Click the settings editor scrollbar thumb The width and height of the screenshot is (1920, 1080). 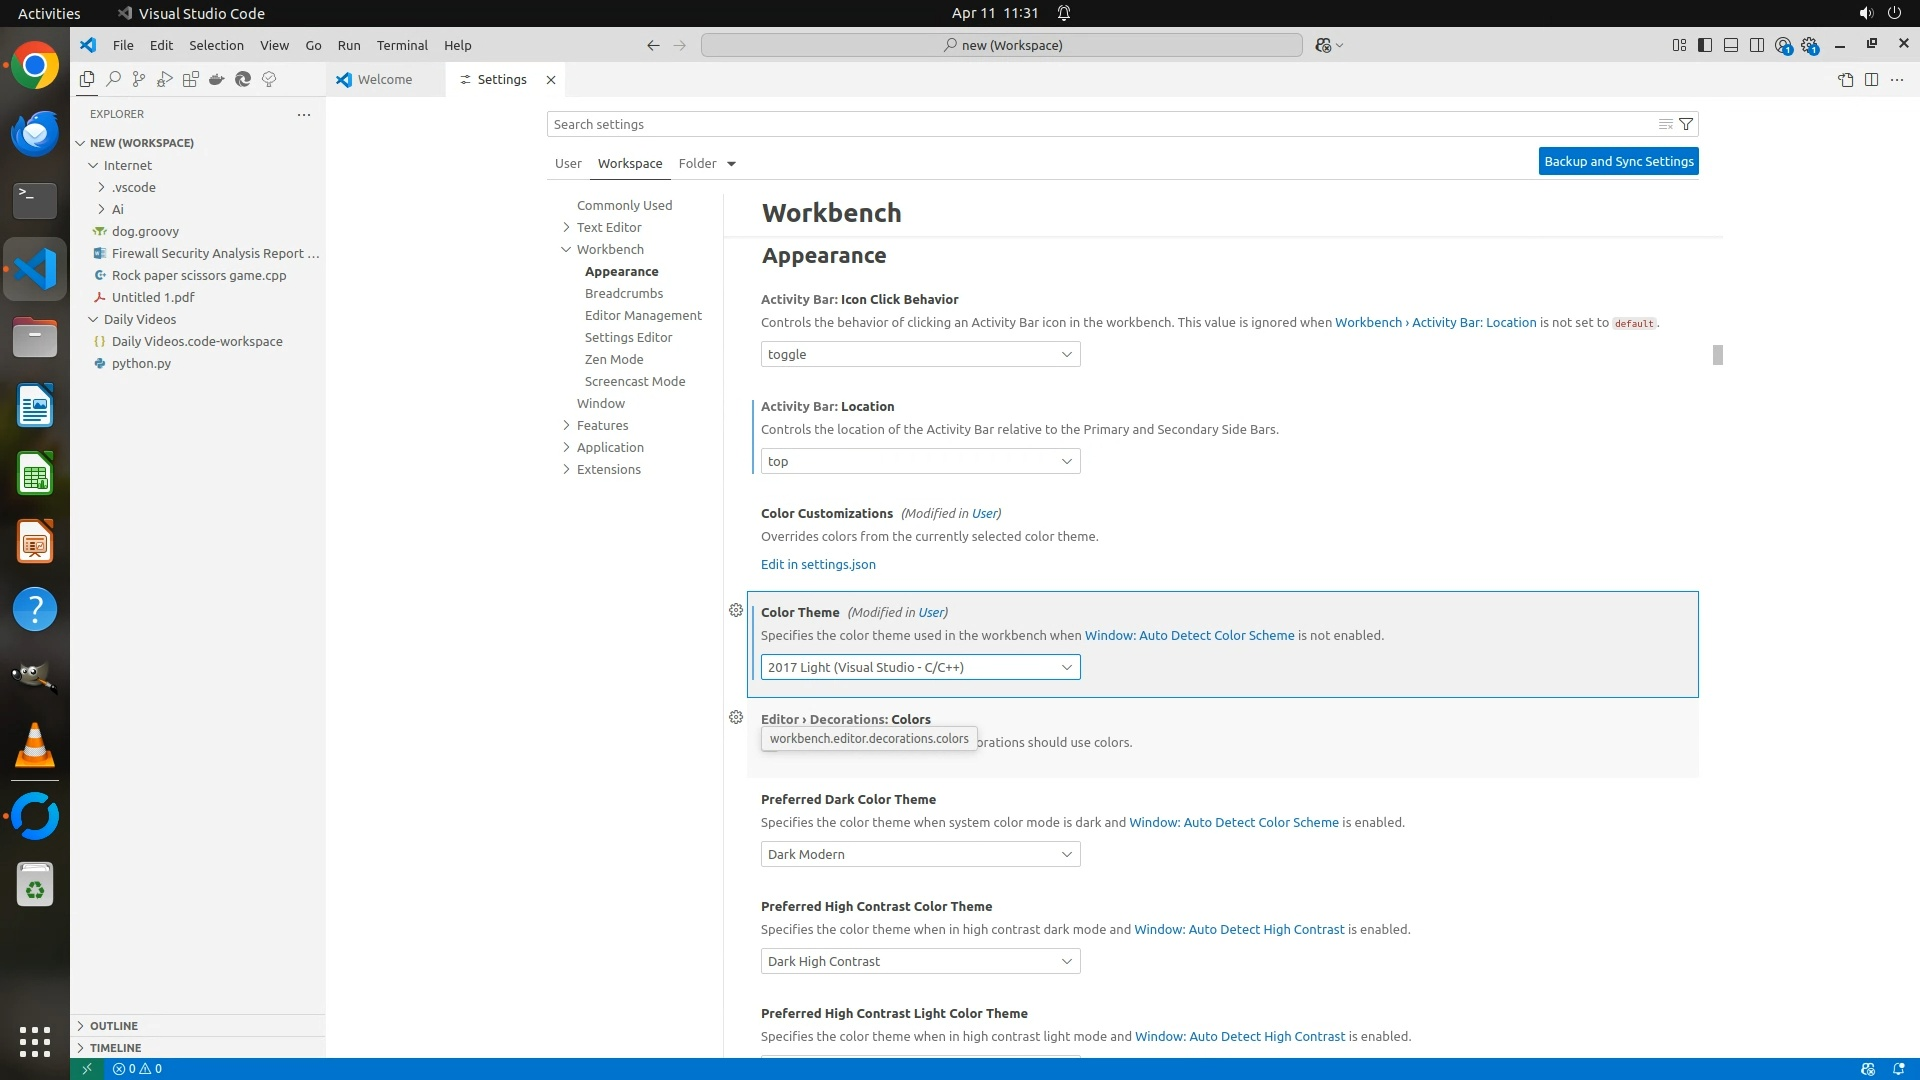1718,355
